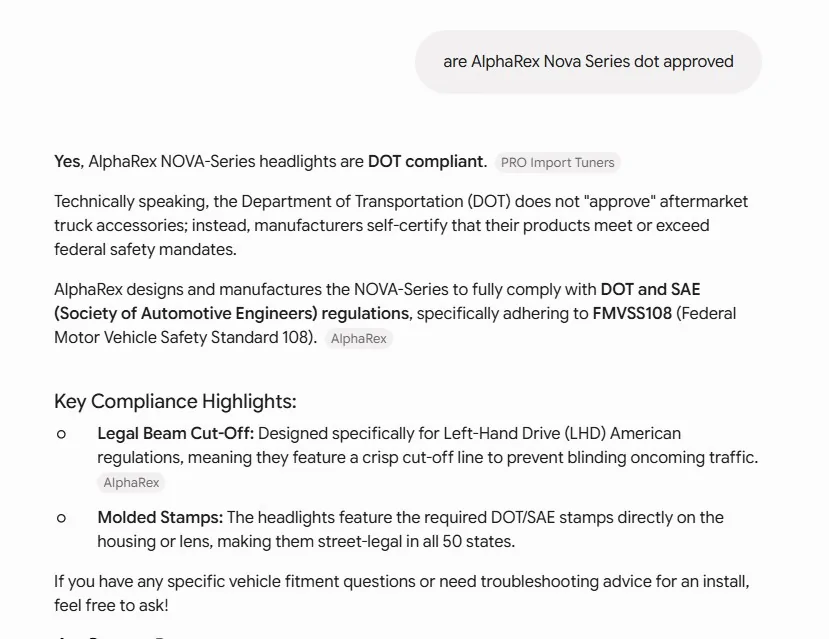Click the bold 'DOT compliant' text
Viewport: 829px width, 639px height.
tap(427, 161)
